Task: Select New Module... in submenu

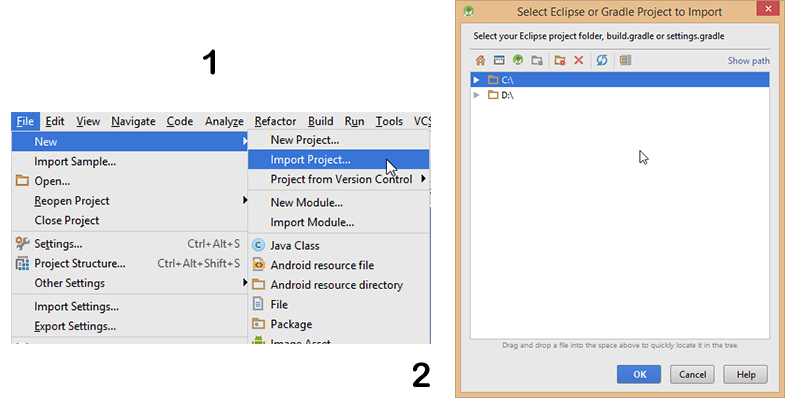Action: coord(339,203)
